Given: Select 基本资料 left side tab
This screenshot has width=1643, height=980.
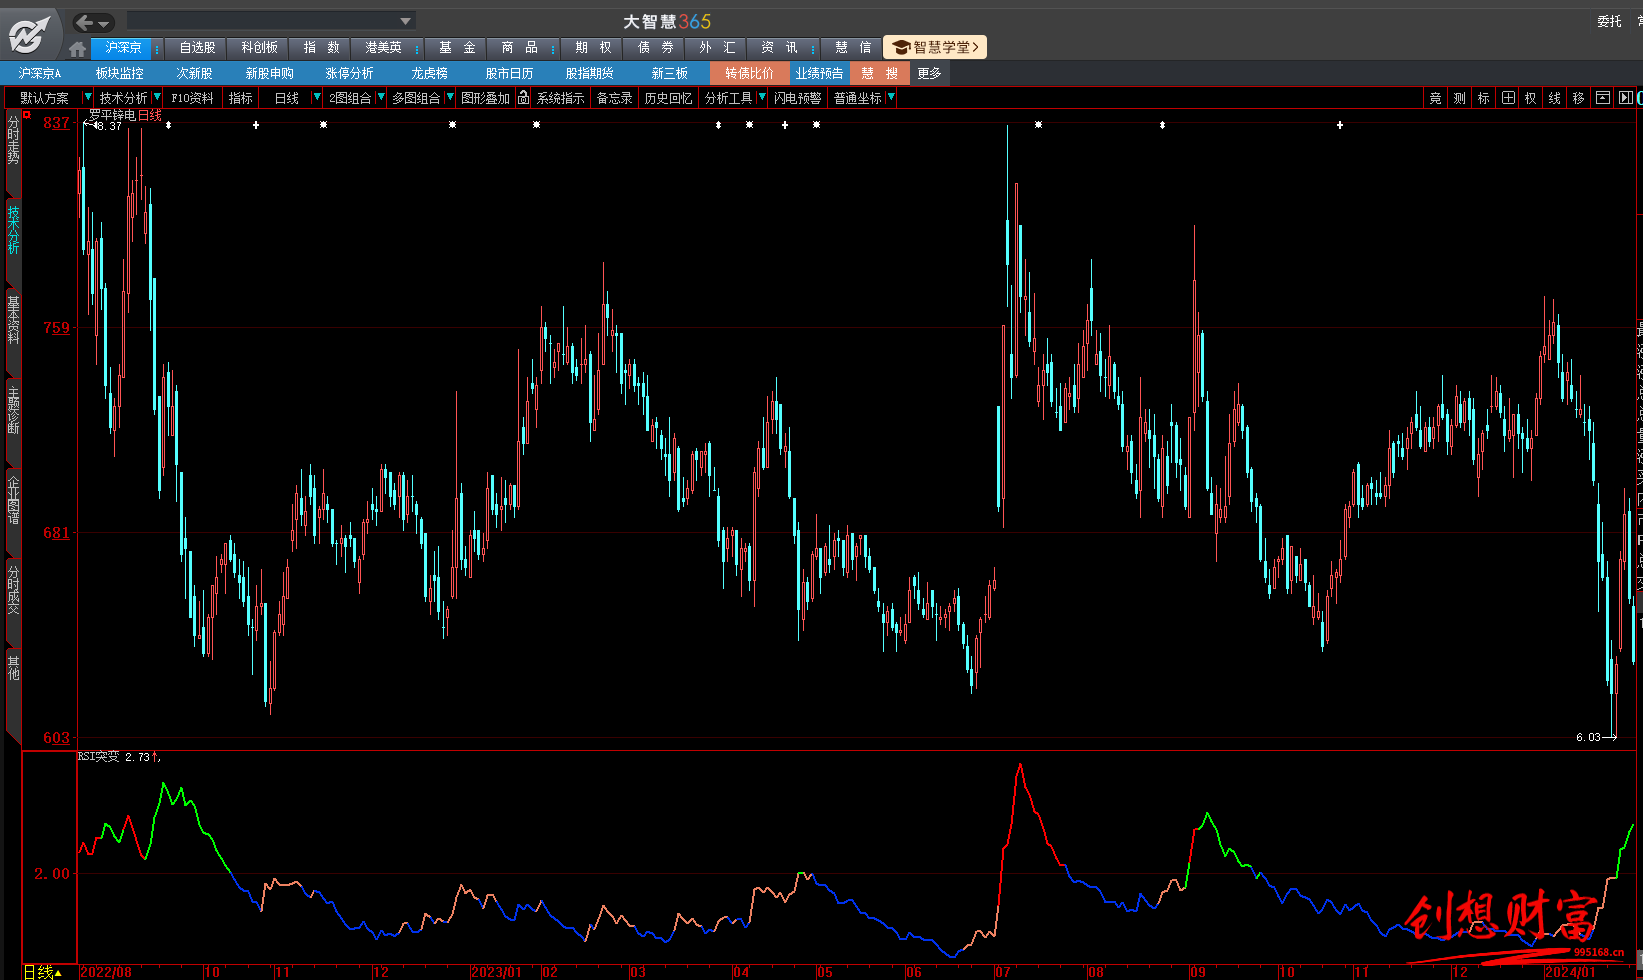Looking at the screenshot, I should (x=13, y=319).
